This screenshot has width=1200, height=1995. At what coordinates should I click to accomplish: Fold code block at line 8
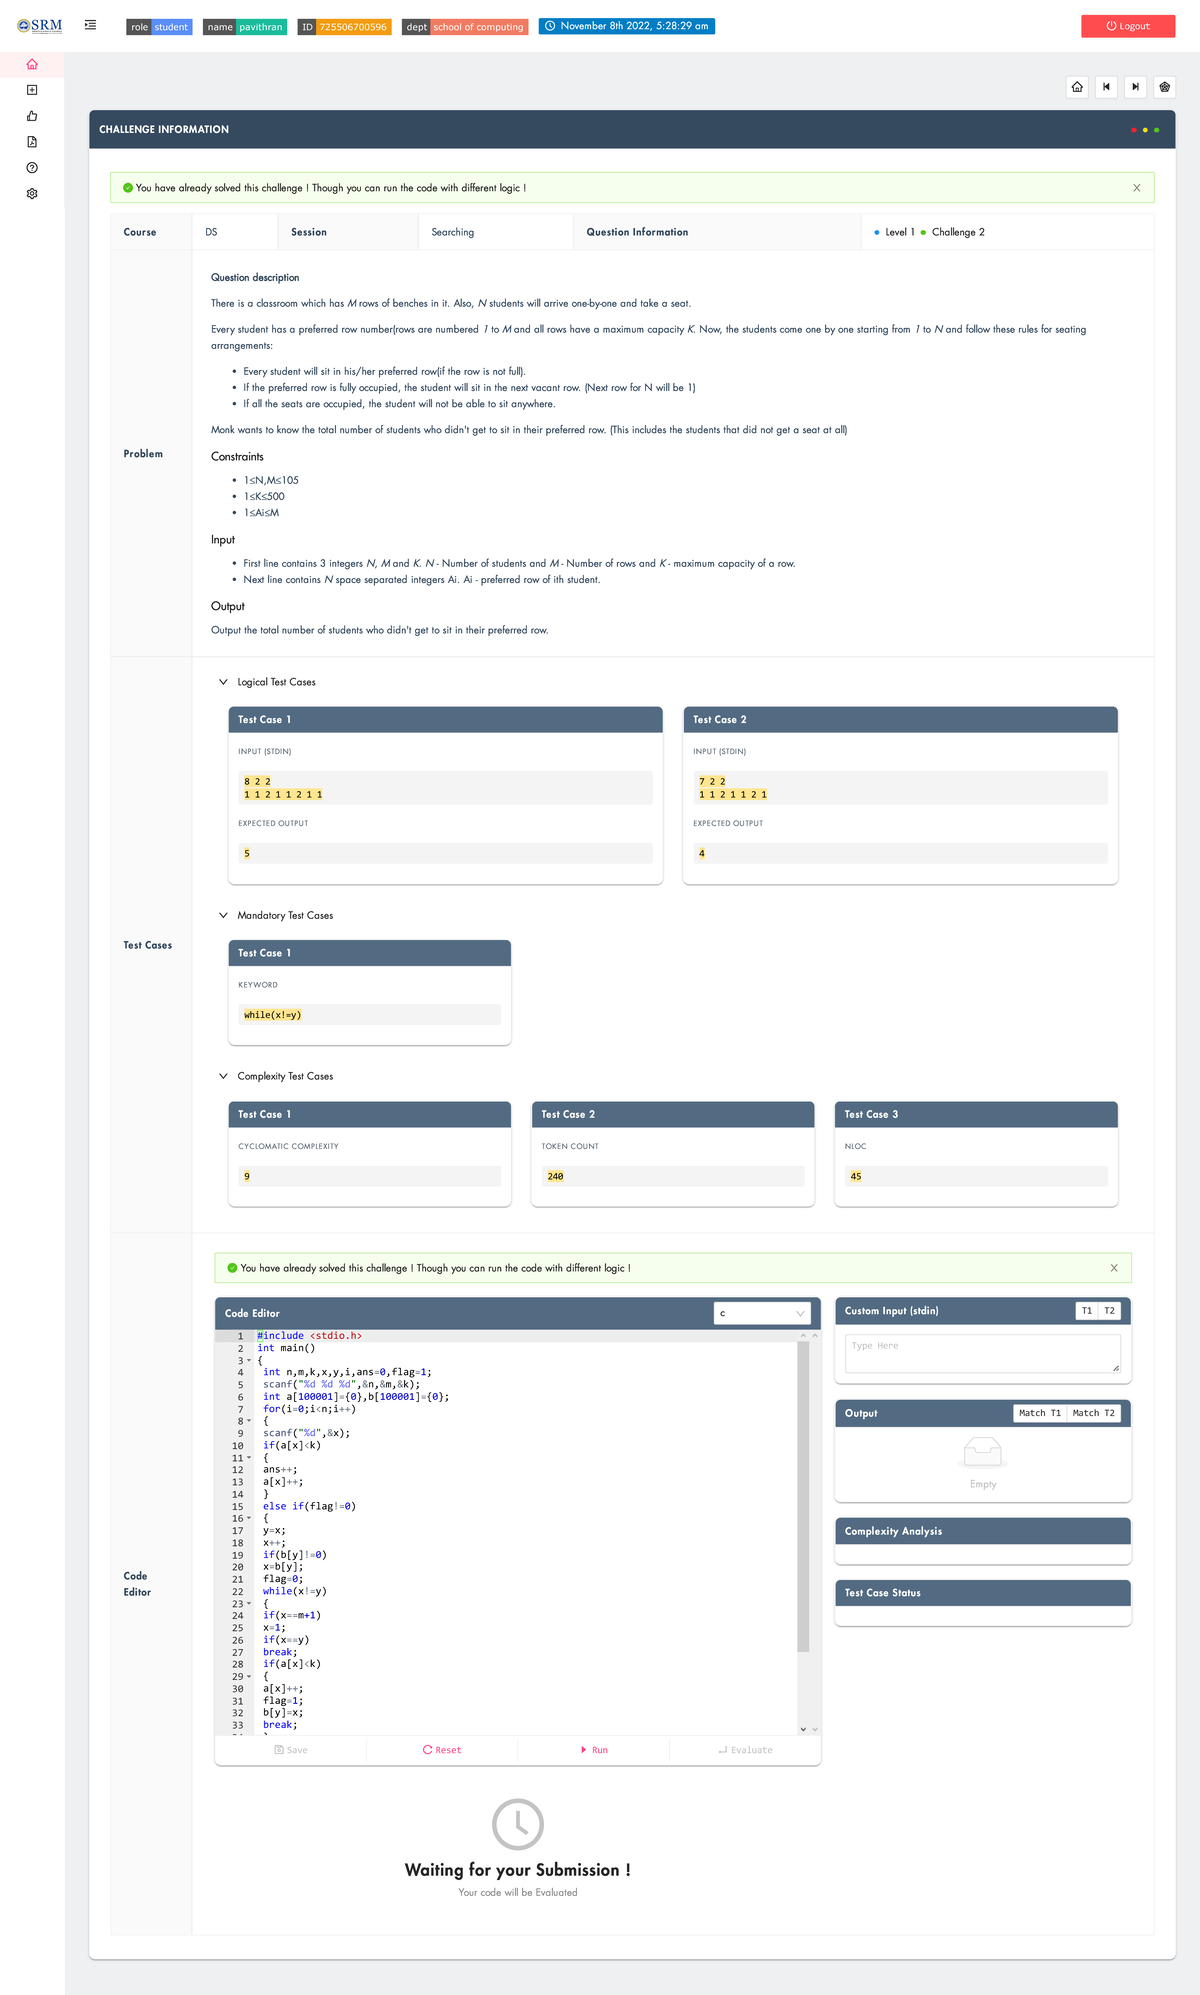(x=249, y=1421)
